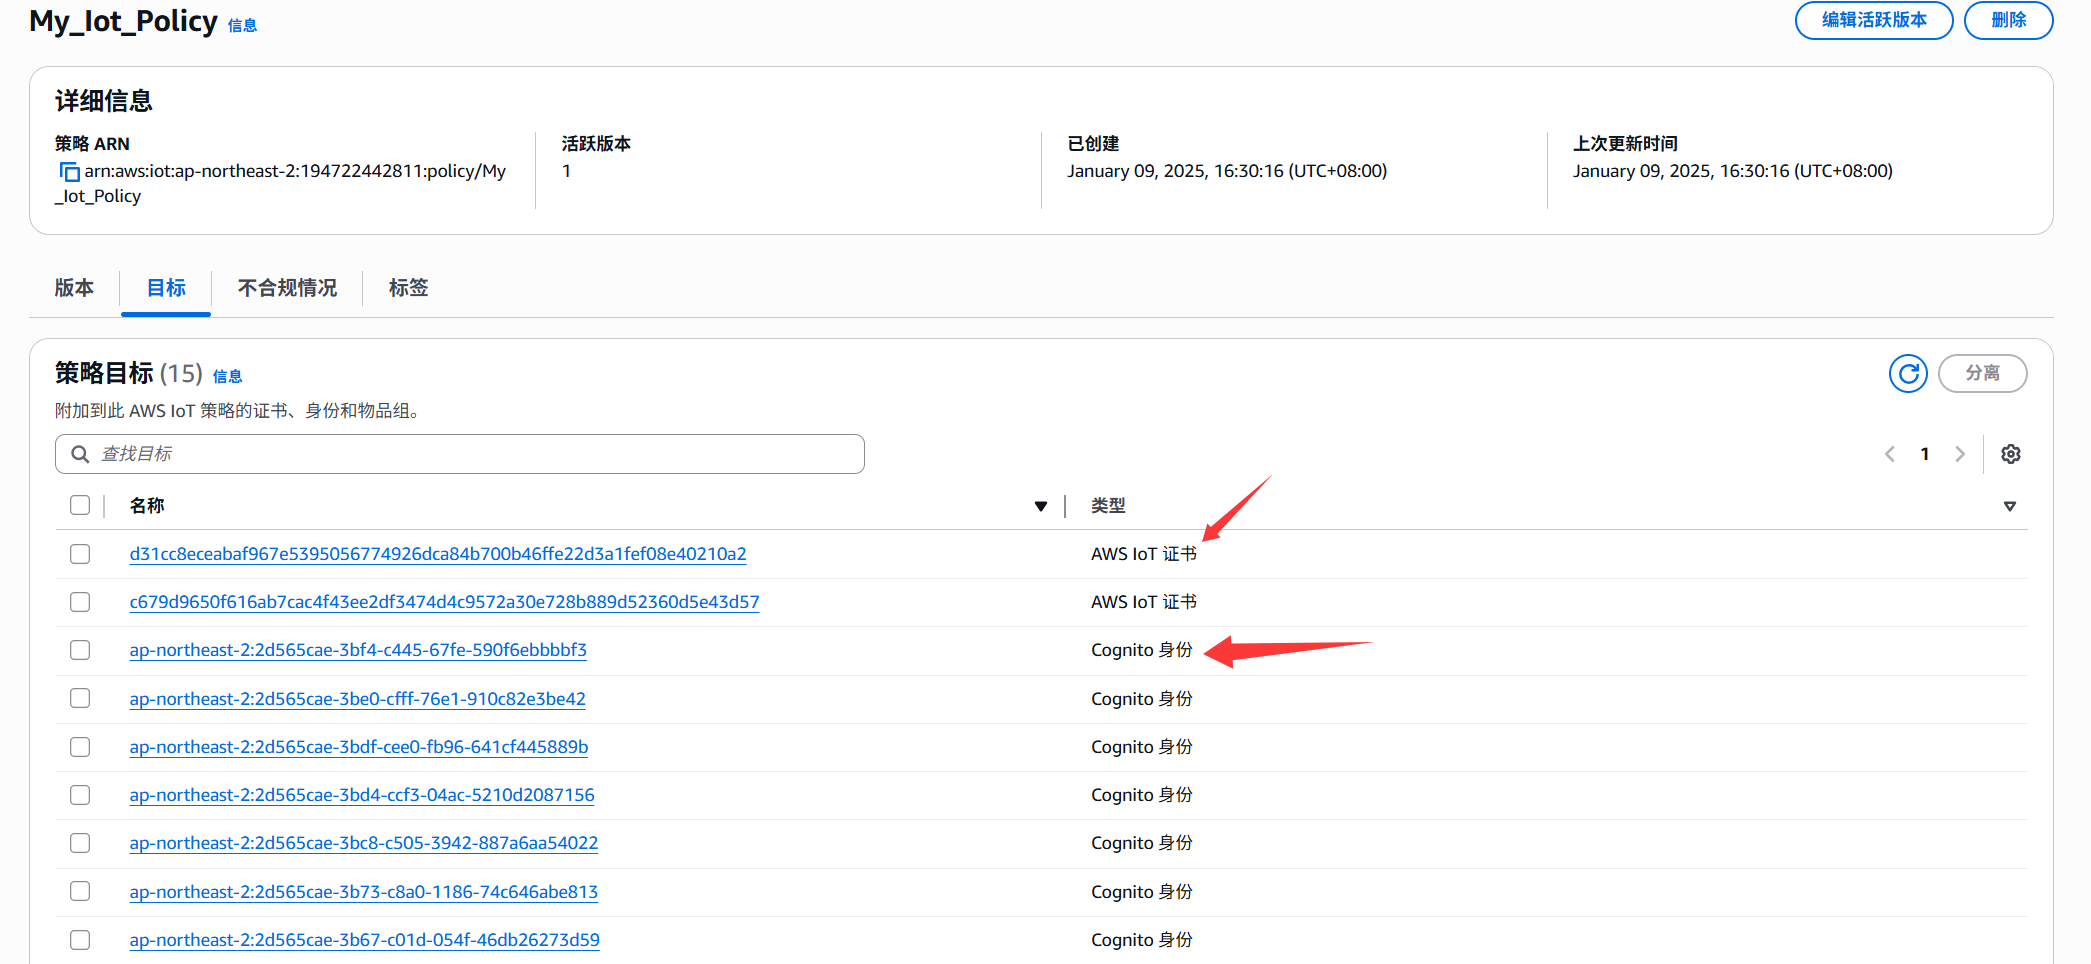The height and width of the screenshot is (964, 2091).
Task: Copy the policy ARN using copy icon
Action: [x=69, y=172]
